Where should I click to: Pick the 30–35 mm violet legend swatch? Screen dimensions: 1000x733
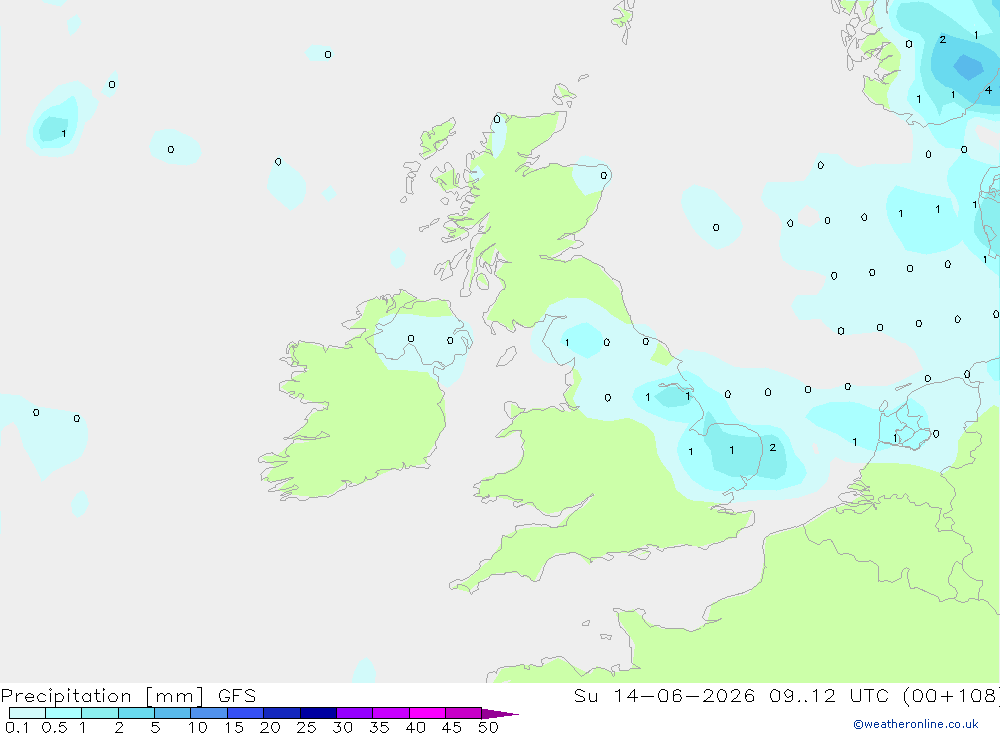pos(355,713)
